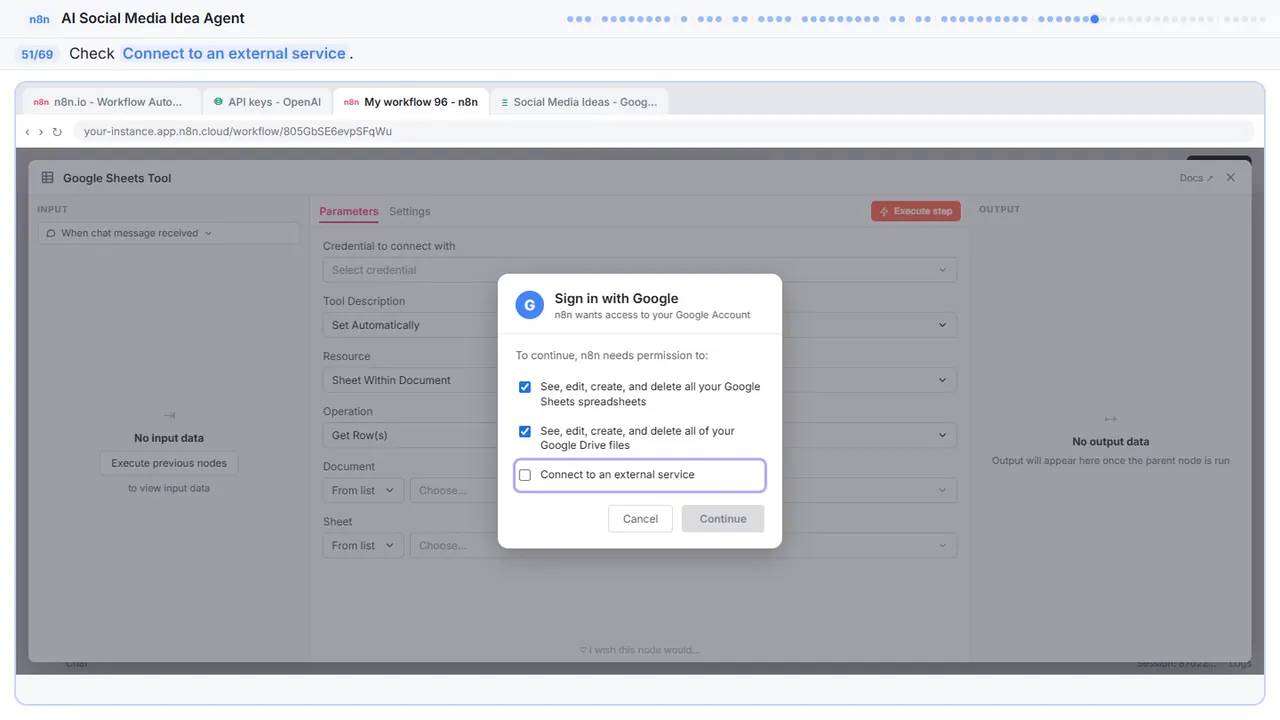This screenshot has width=1280, height=720.
Task: Check the Connect to an external service checkbox
Action: [525, 475]
